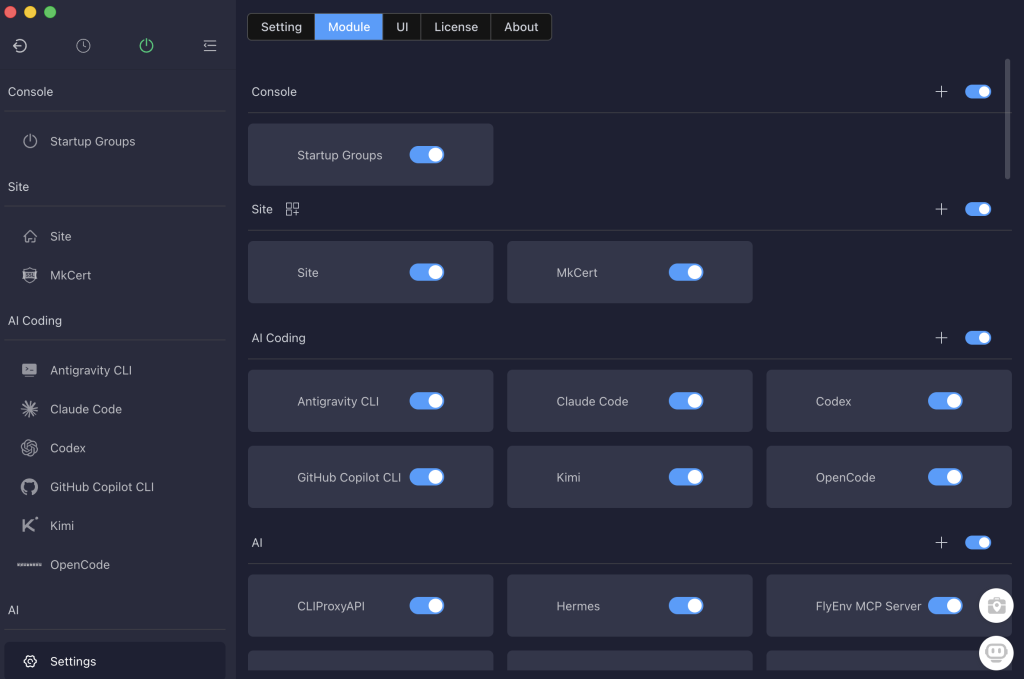Click the OpenCode logo icon in sidebar
This screenshot has height=679, width=1024.
29,564
